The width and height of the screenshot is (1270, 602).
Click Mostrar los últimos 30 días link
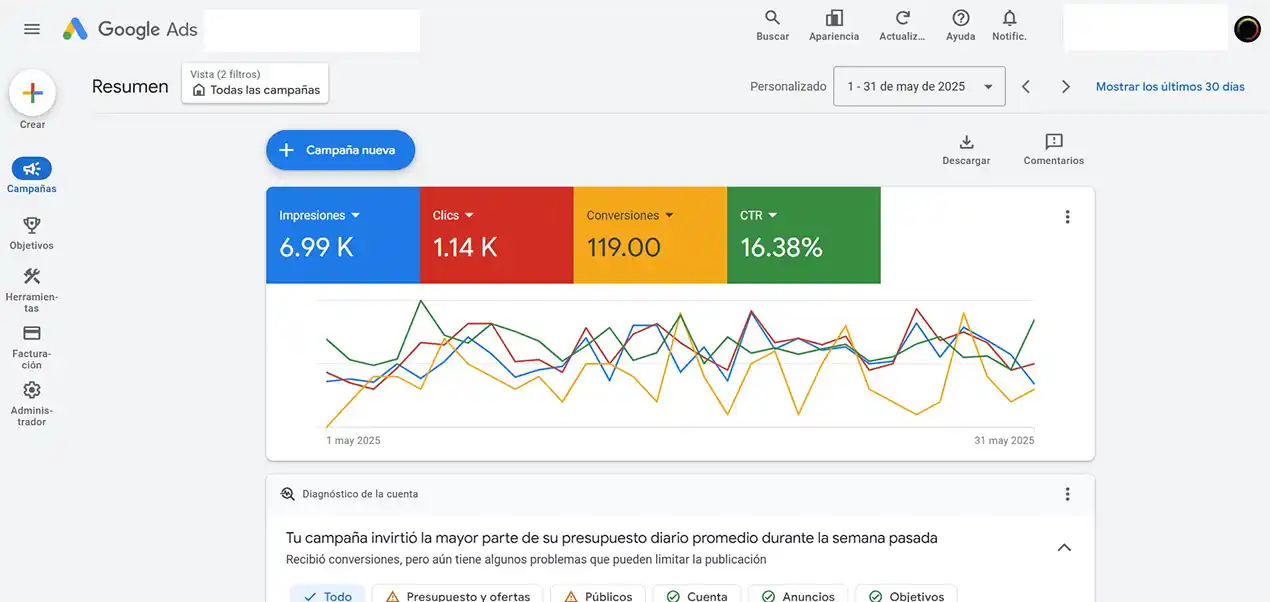[1170, 87]
